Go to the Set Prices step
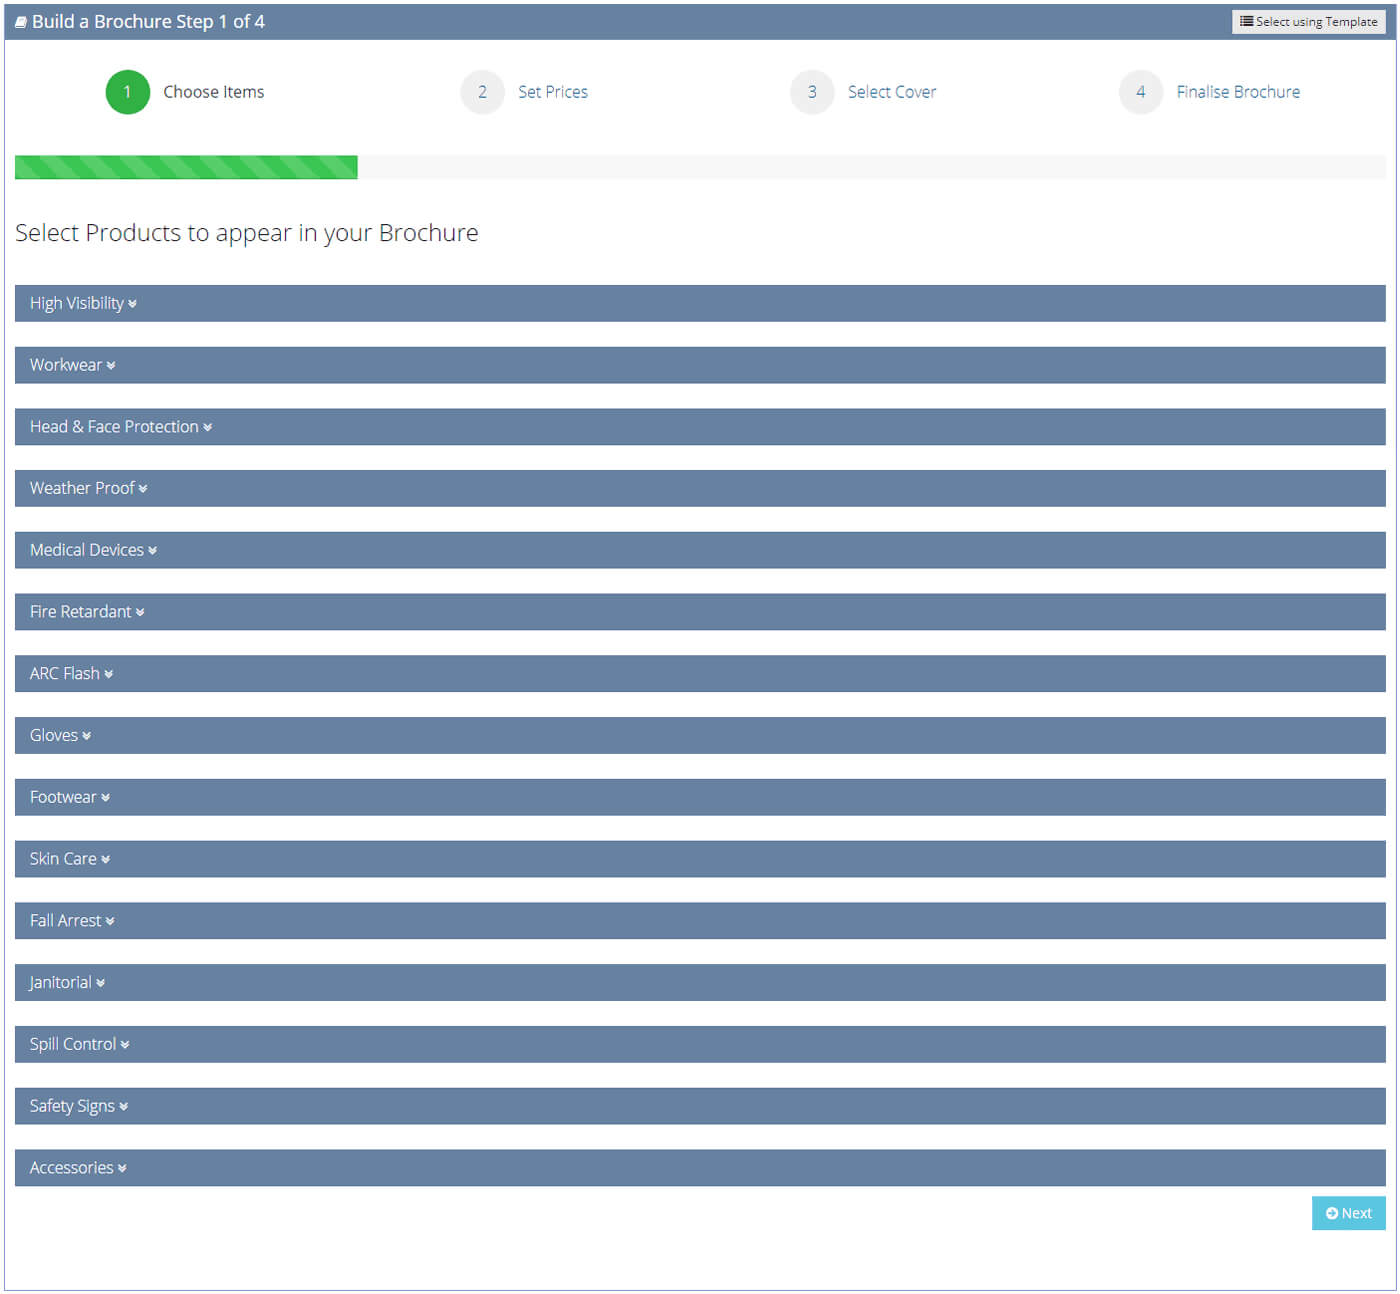 tap(553, 92)
